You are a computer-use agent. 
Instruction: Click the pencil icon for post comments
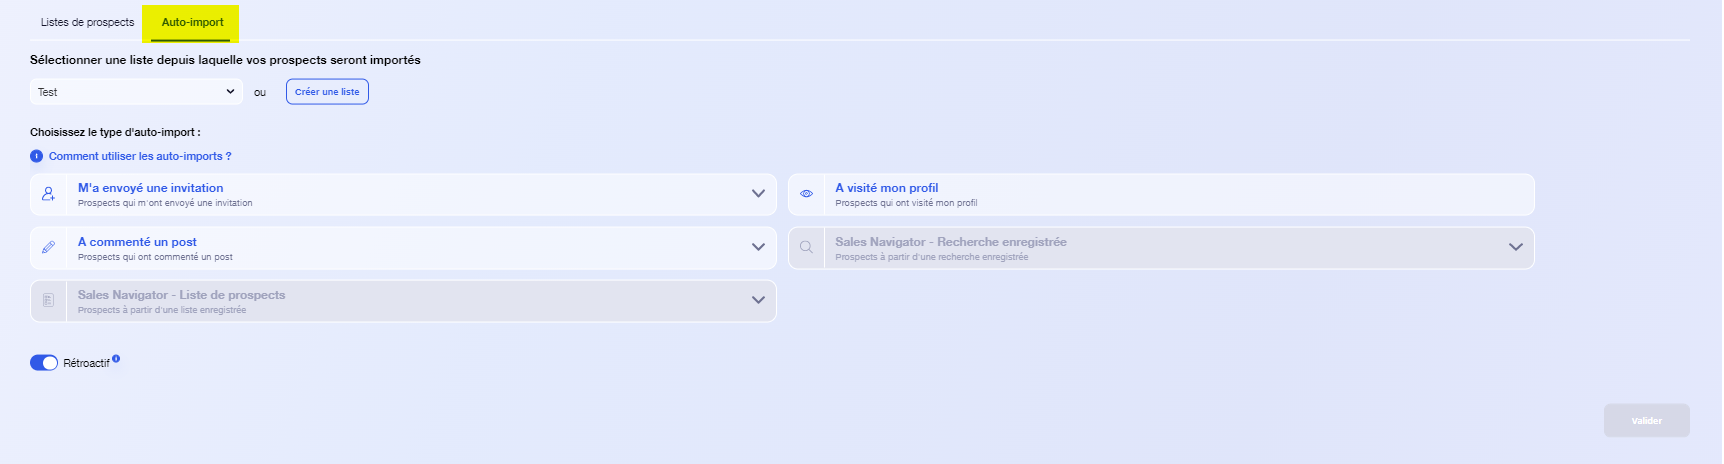point(48,247)
